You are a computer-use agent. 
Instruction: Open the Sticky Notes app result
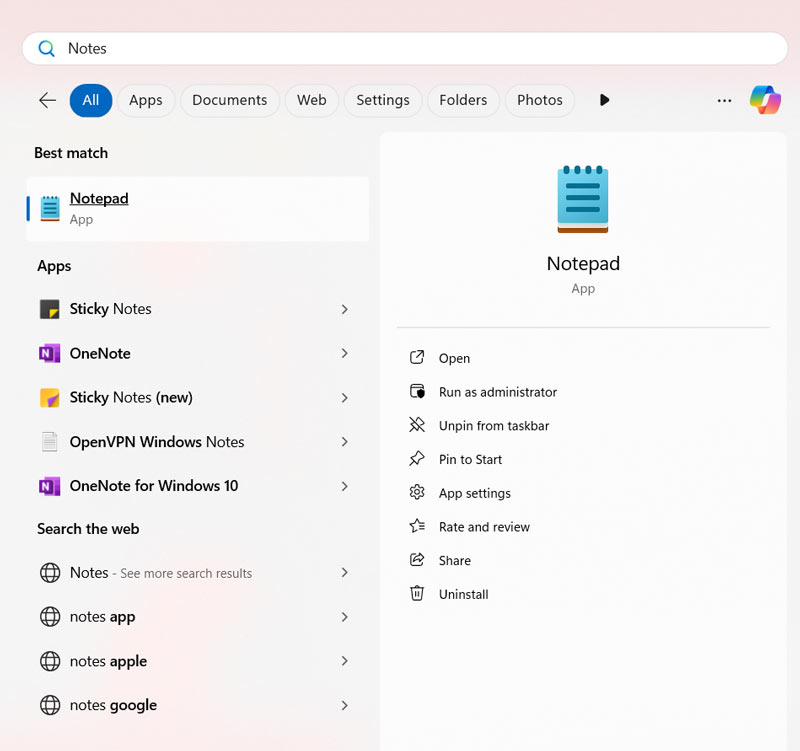(197, 309)
